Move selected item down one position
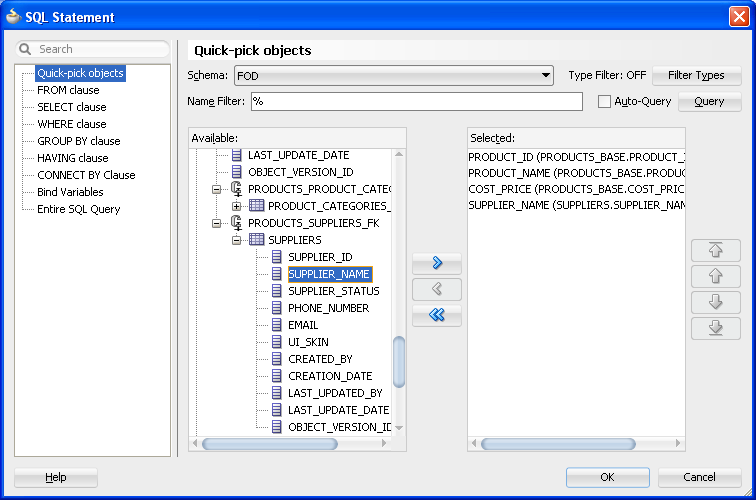Viewport: 756px width, 500px height. coord(716,302)
